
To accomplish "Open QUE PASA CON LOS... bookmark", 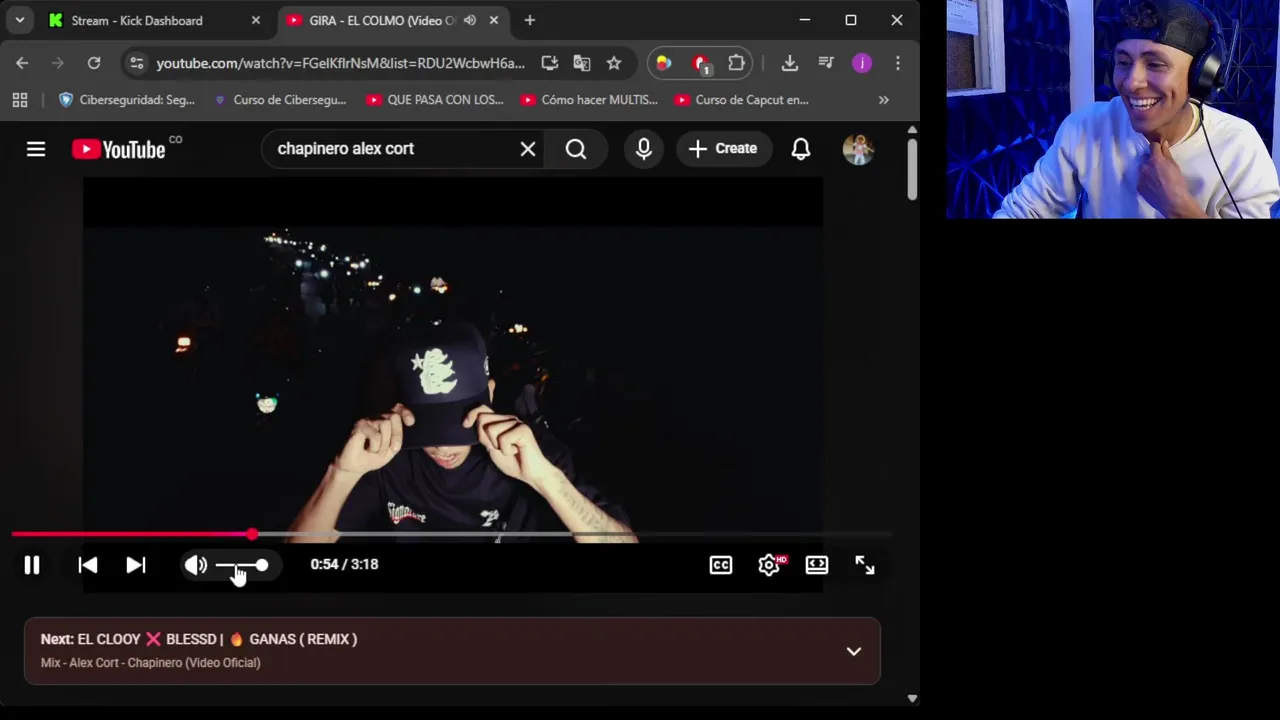I will (435, 100).
